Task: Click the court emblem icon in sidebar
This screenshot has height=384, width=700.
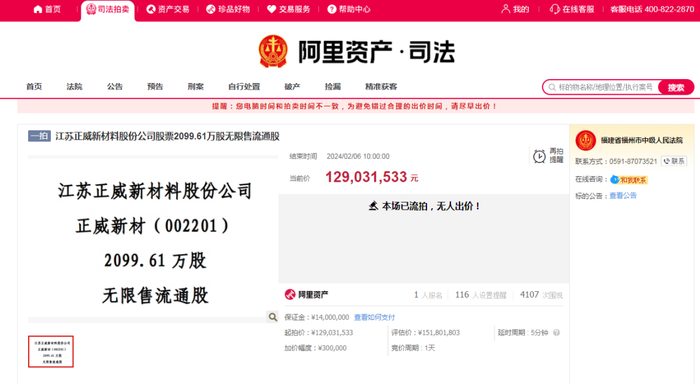Action: (x=586, y=141)
